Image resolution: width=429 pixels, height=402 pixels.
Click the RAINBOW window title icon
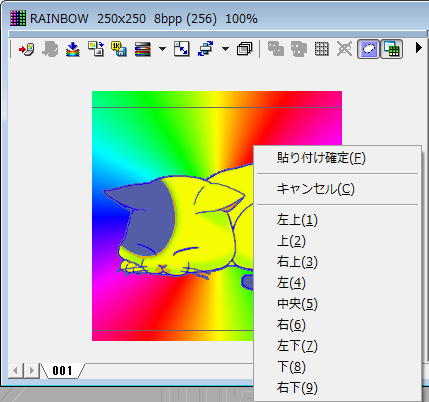pyautogui.click(x=18, y=18)
